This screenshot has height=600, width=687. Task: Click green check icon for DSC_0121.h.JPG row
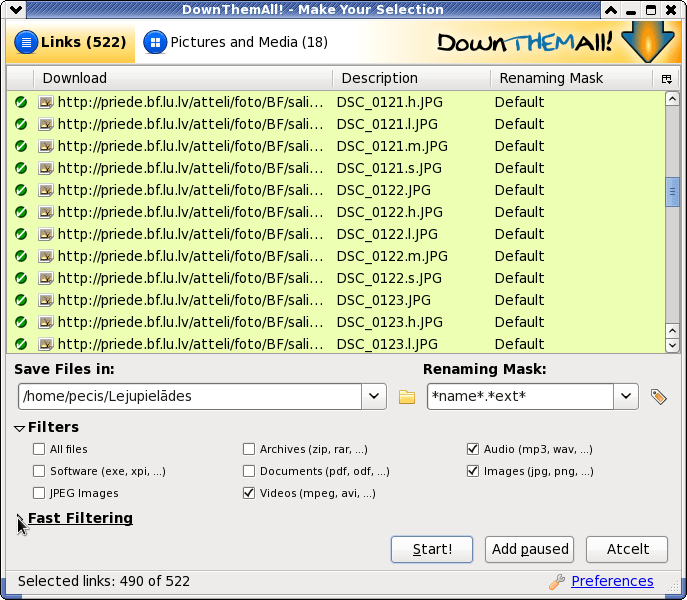[x=21, y=102]
